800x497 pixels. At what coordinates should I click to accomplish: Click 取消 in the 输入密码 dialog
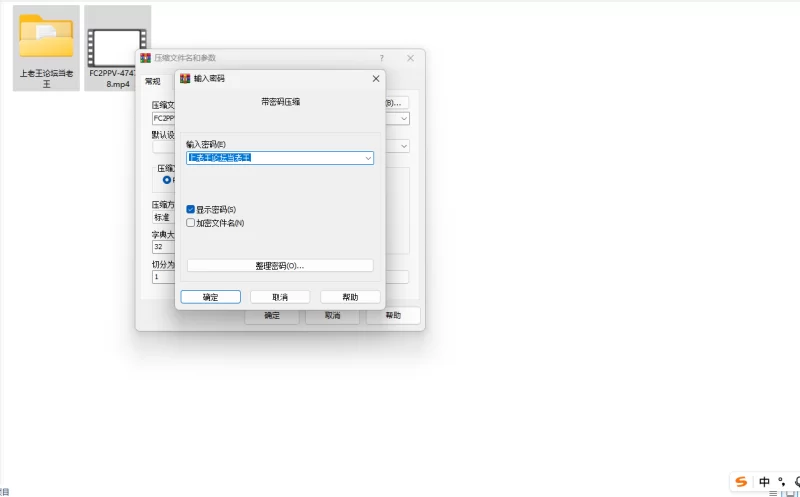(x=280, y=297)
